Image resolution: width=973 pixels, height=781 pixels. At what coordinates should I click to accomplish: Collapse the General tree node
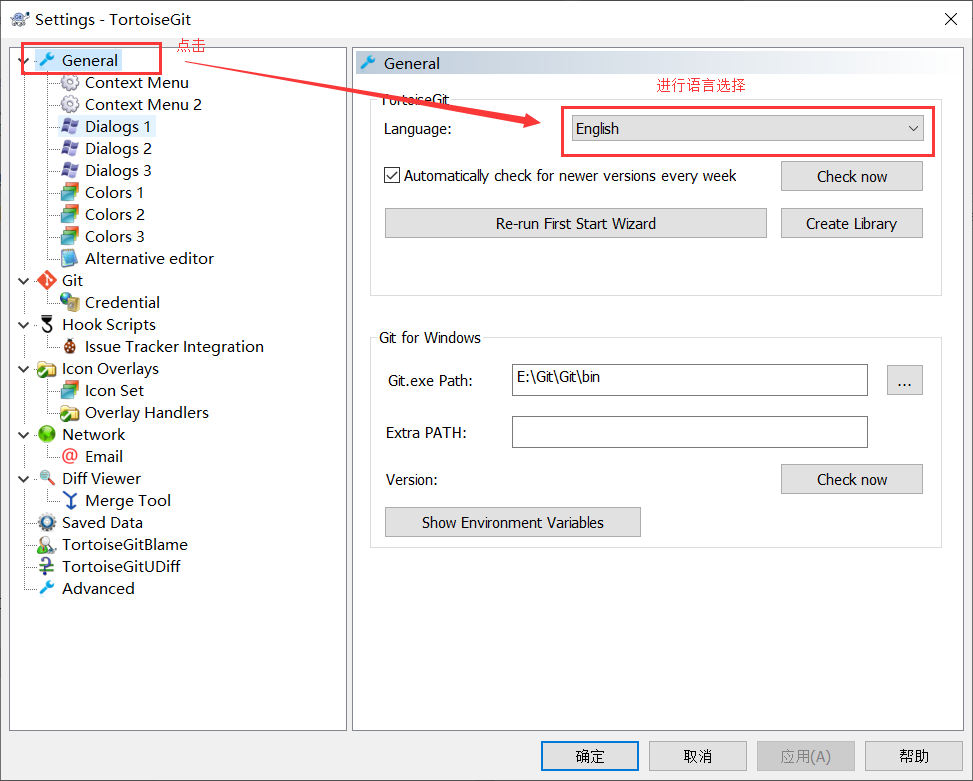[24, 61]
